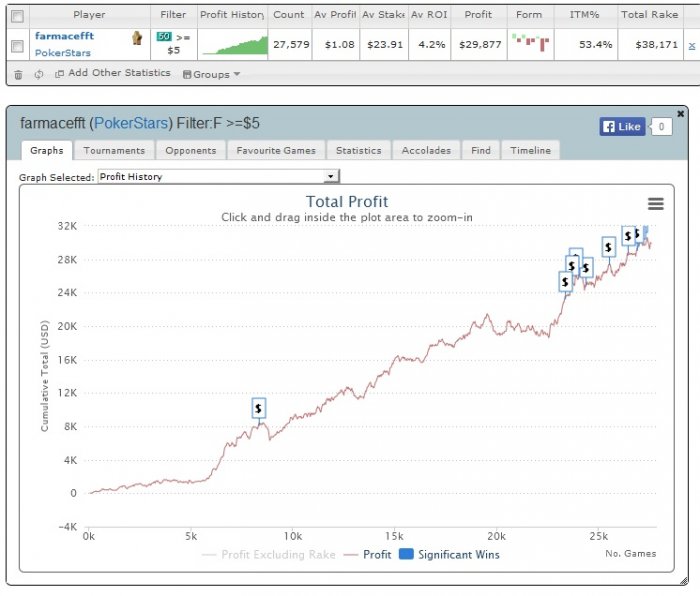Open the chart hamburger menu icon

pyautogui.click(x=655, y=204)
